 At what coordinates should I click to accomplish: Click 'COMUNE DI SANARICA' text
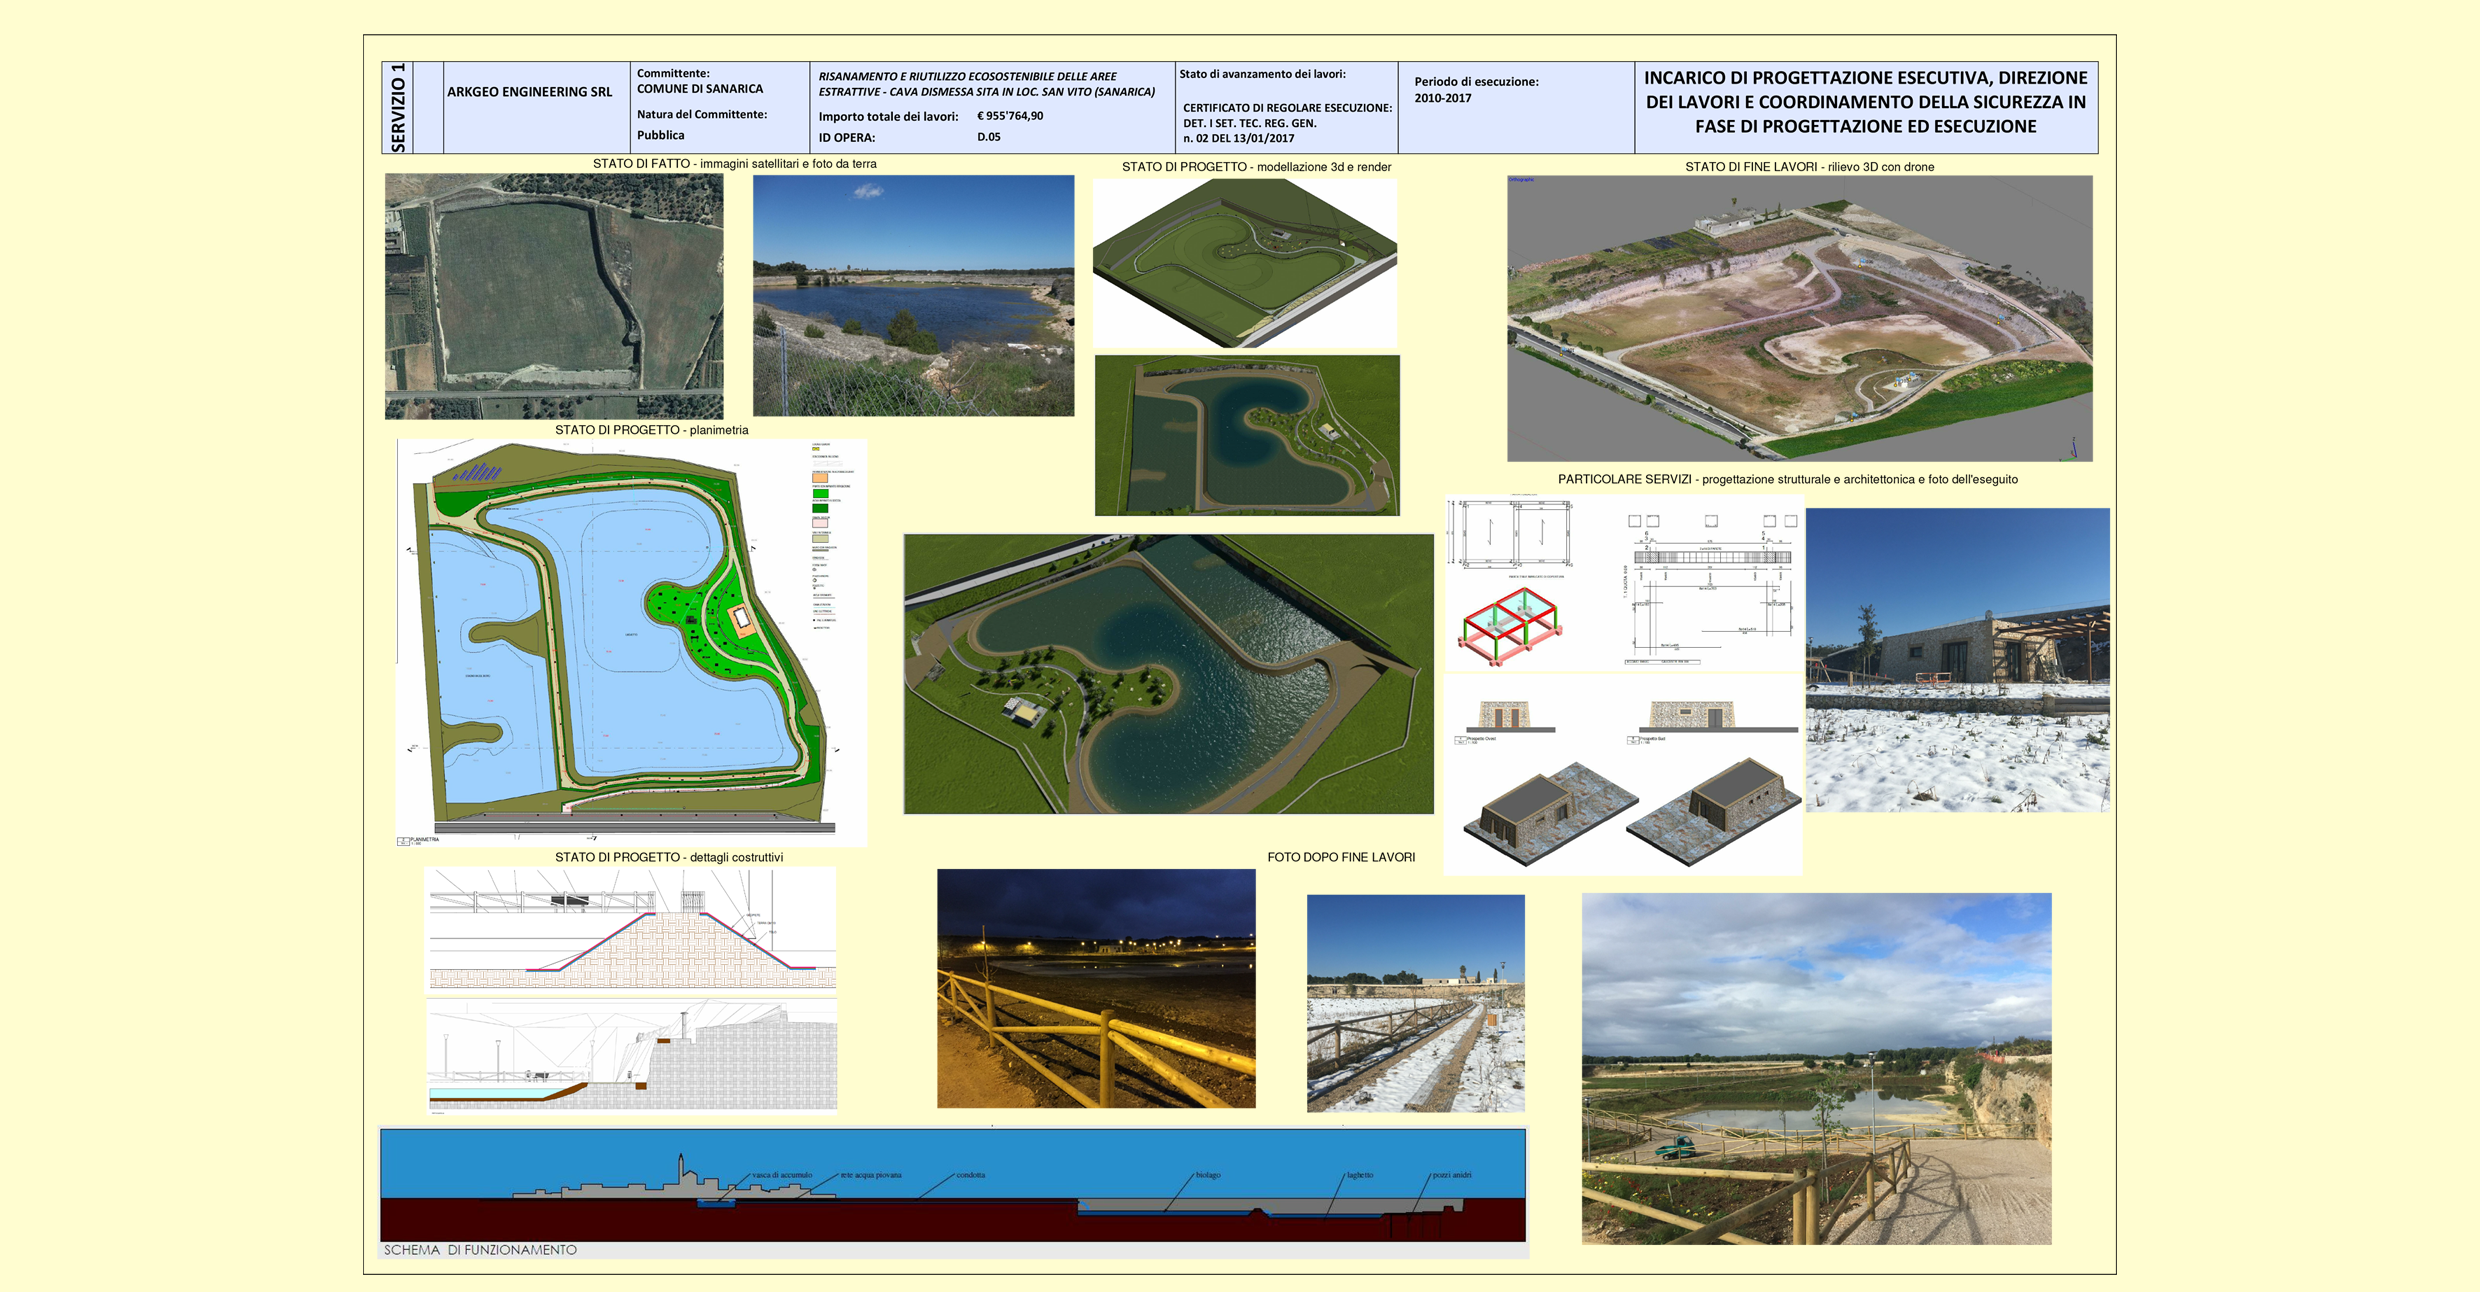[700, 89]
